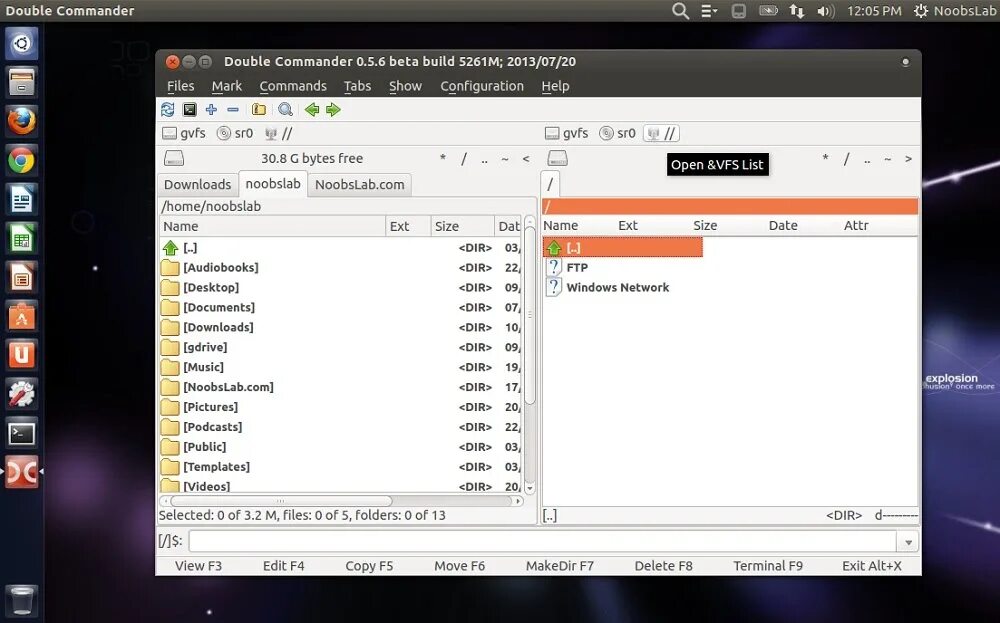1000x623 pixels.
Task: Click /home/noobslab path bar
Action: click(x=347, y=207)
